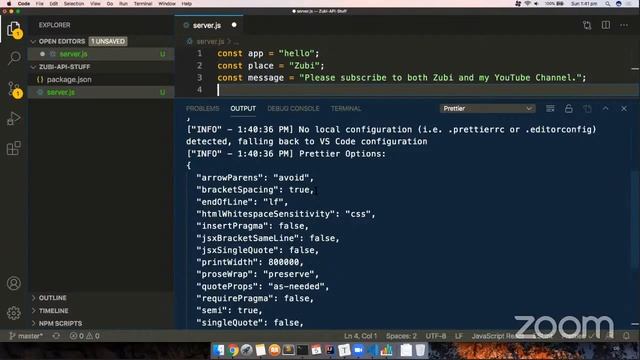Switch to the Terminal tab
Image resolution: width=640 pixels, height=360 pixels.
[x=346, y=109]
